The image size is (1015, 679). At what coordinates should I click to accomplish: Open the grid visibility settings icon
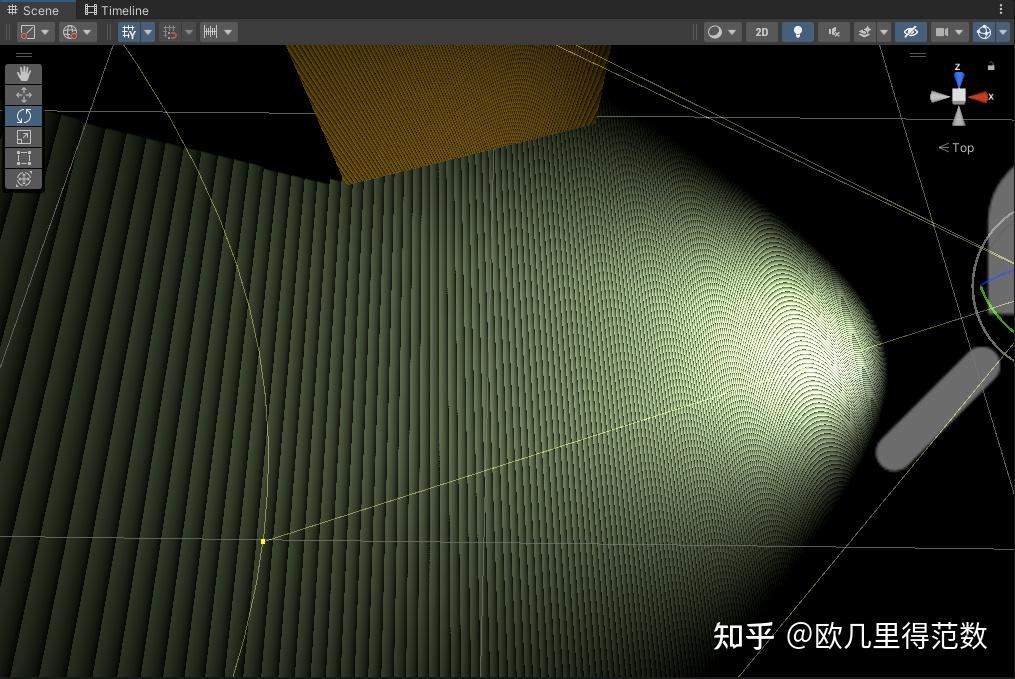pyautogui.click(x=128, y=31)
